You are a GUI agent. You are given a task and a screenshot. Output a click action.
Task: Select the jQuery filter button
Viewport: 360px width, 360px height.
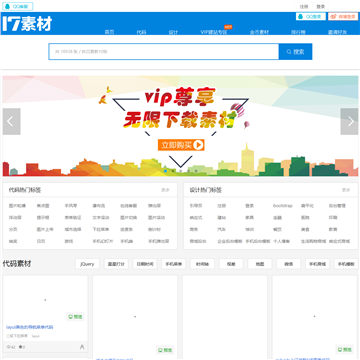coord(87,264)
